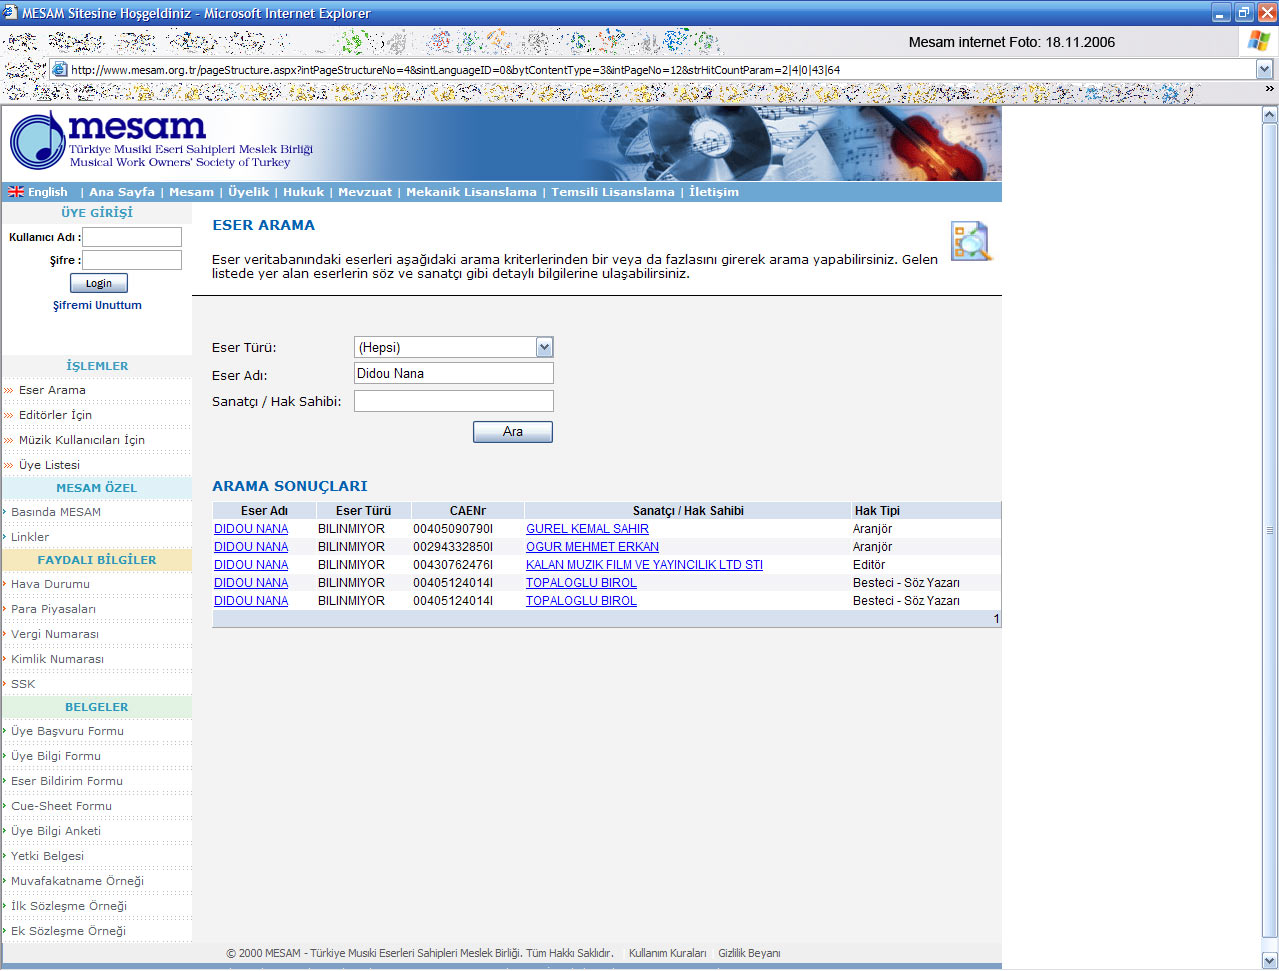Open the İletişim page
Viewport: 1279px width, 971px height.
[x=714, y=192]
